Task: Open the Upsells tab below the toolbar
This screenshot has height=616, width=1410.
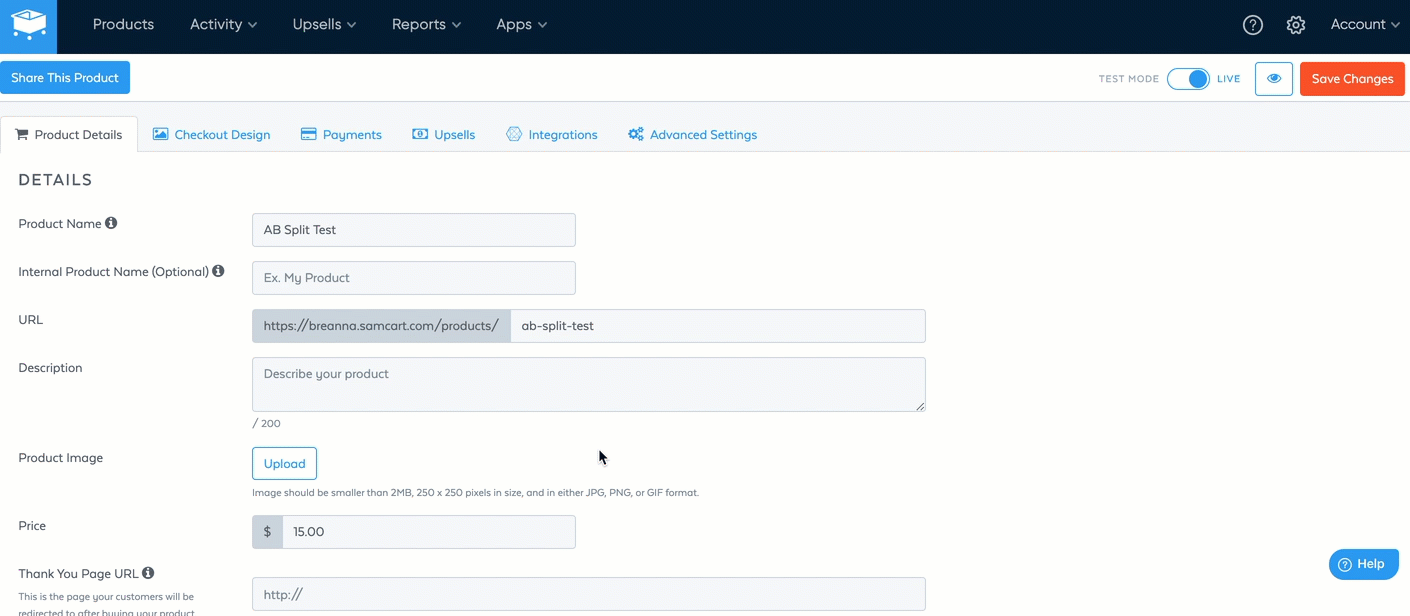Action: pyautogui.click(x=443, y=134)
